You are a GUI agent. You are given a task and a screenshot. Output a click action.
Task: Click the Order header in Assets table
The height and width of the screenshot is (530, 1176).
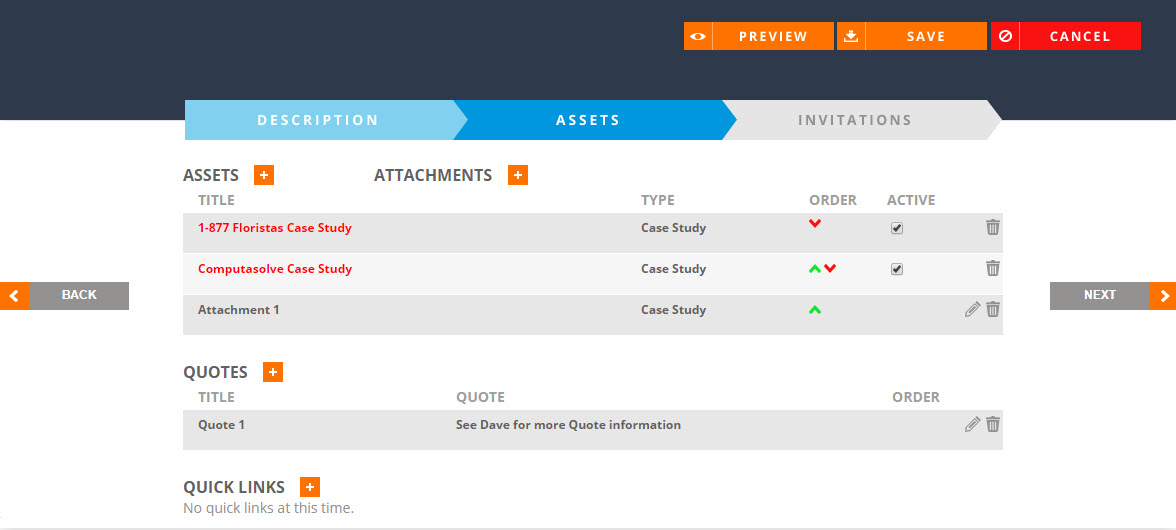point(832,200)
